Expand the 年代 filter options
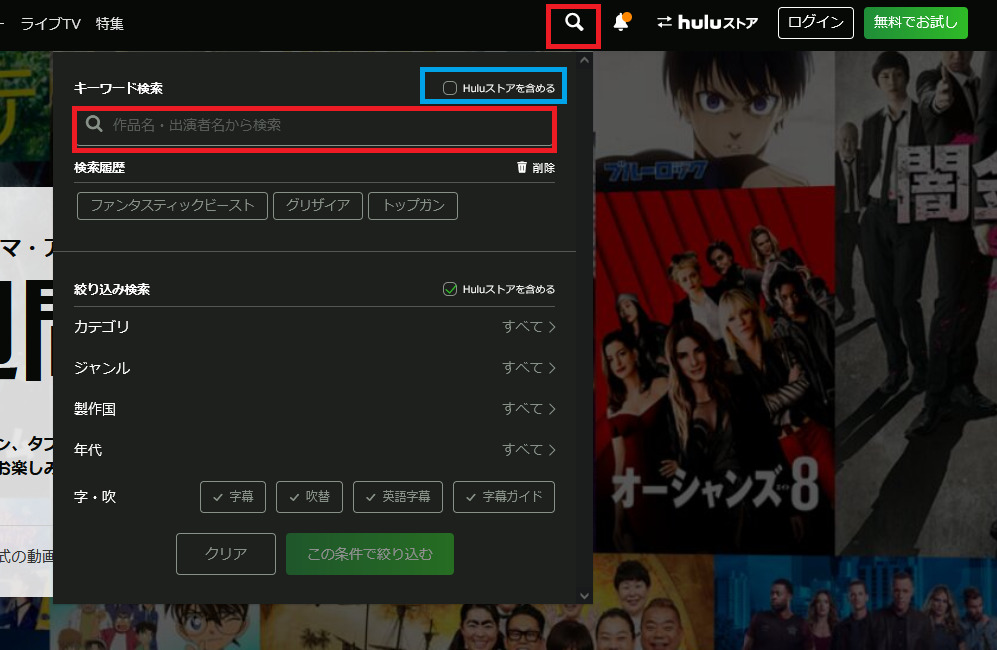This screenshot has width=997, height=650. 315,450
